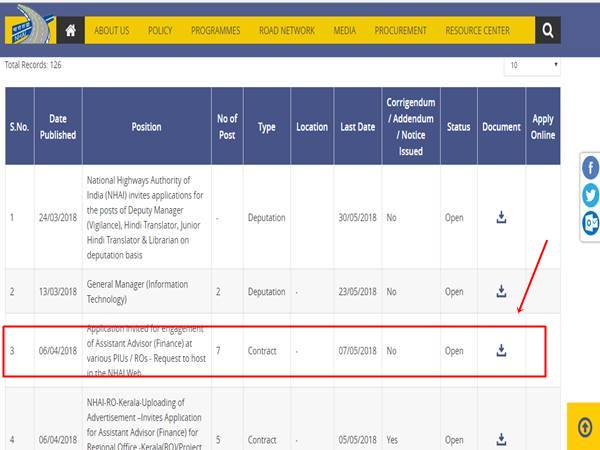Click 'Open' status in row 2

[x=454, y=292]
